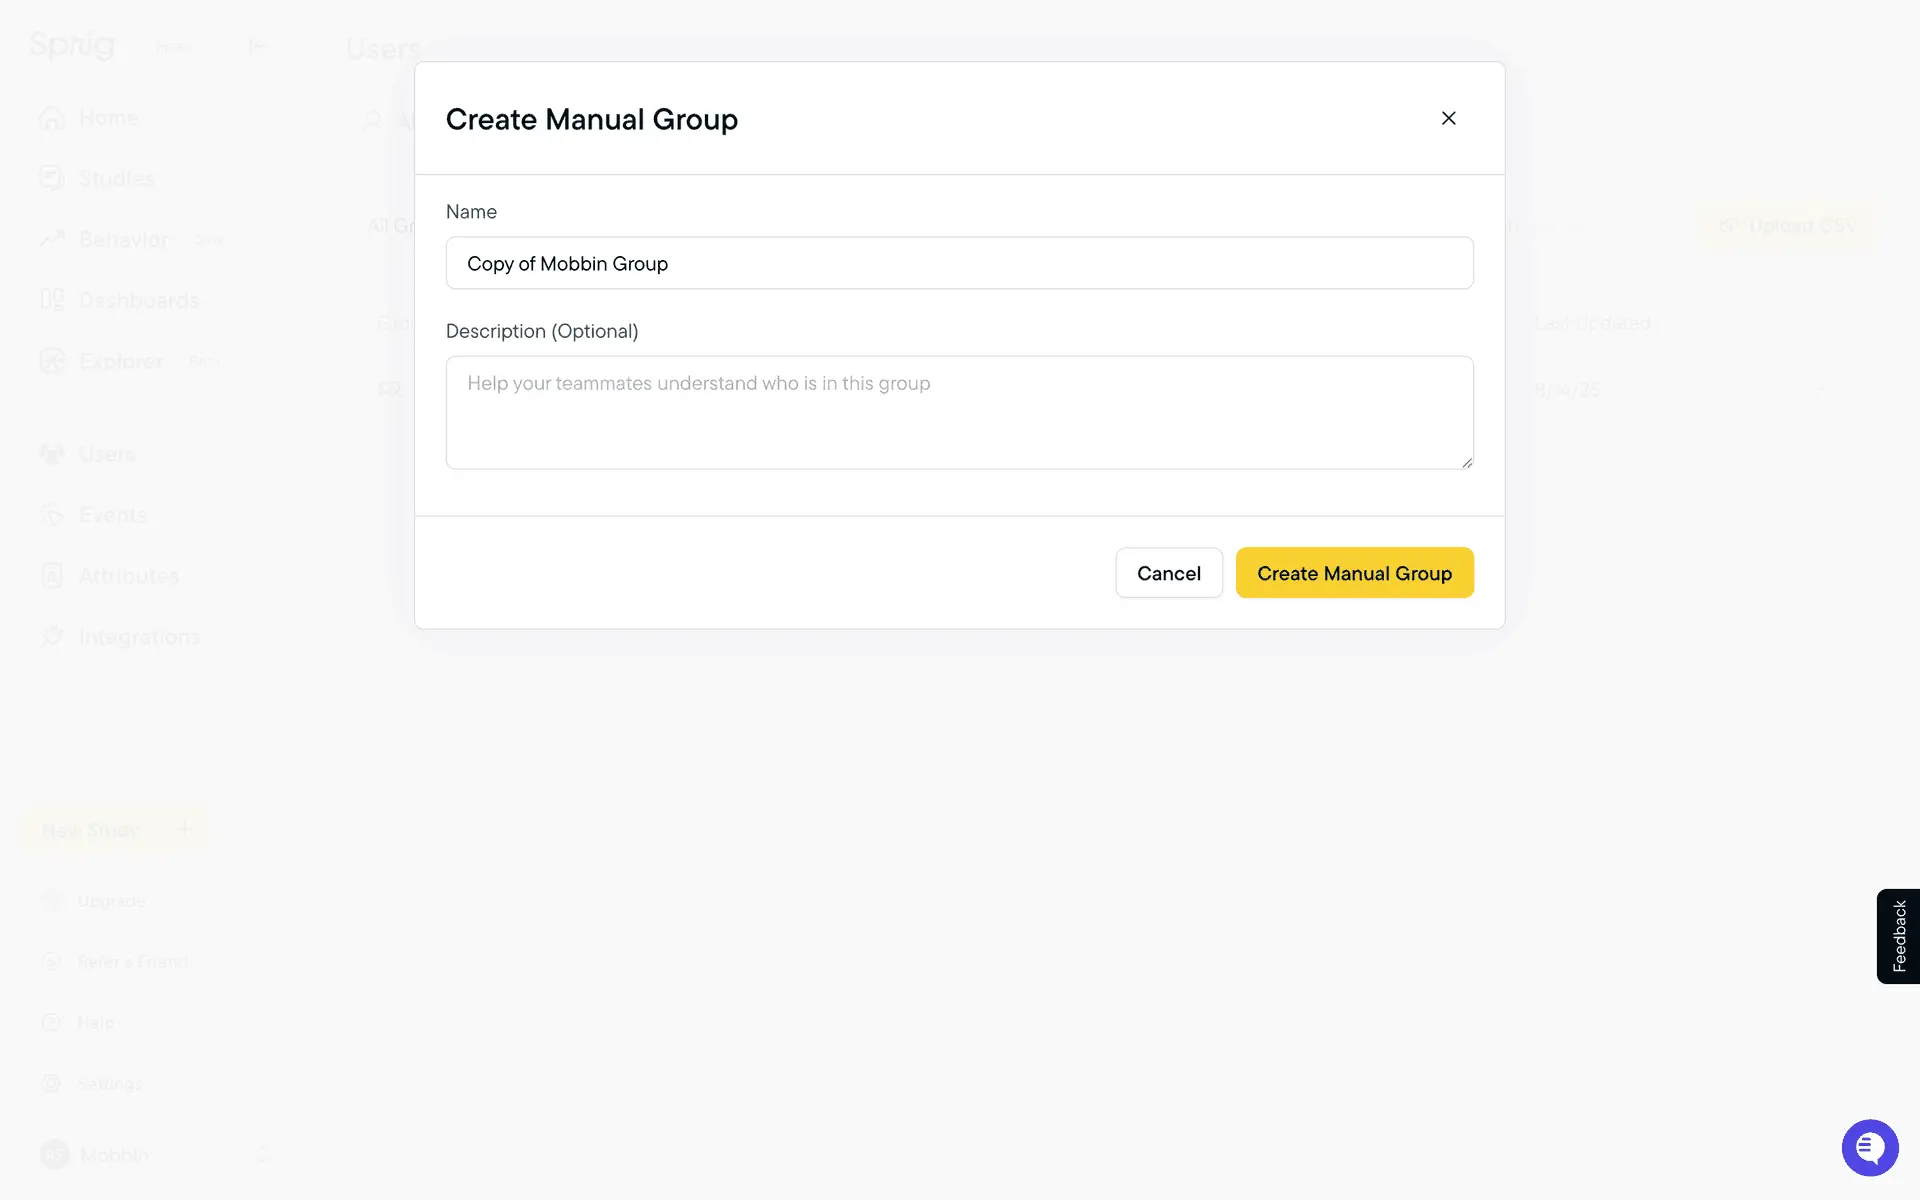Click the Name input field

(959, 263)
